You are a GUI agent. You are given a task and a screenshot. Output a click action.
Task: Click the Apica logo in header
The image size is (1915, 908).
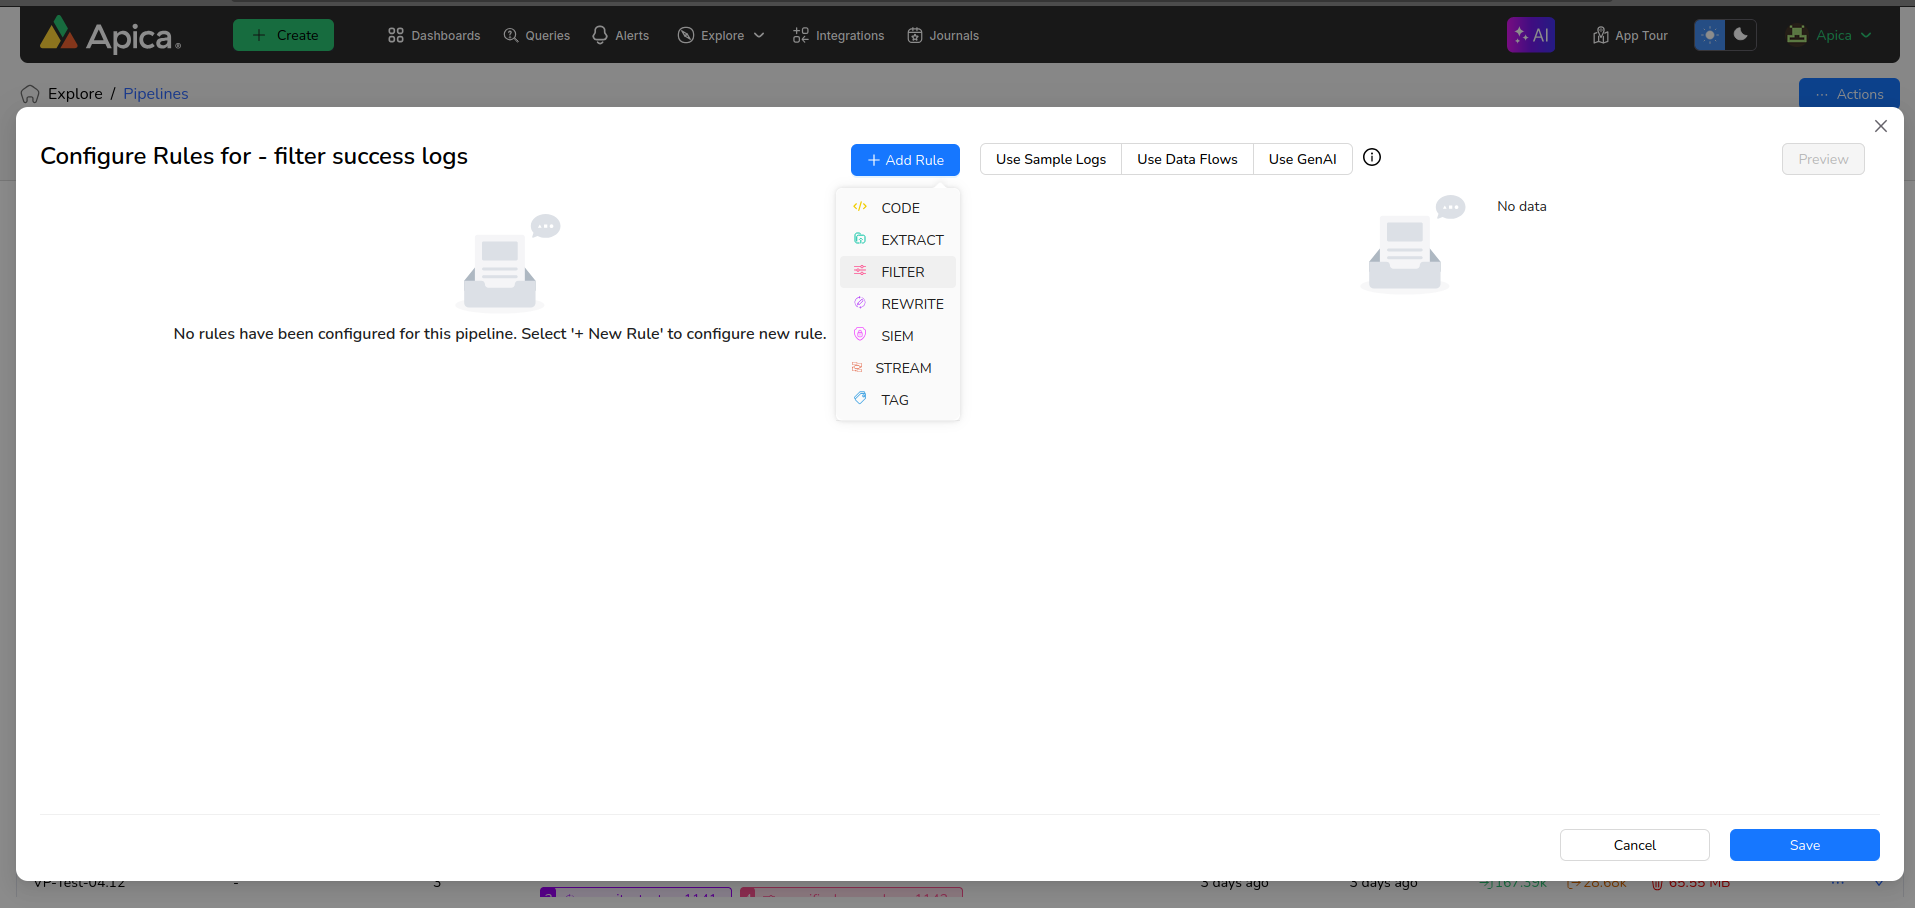110,35
